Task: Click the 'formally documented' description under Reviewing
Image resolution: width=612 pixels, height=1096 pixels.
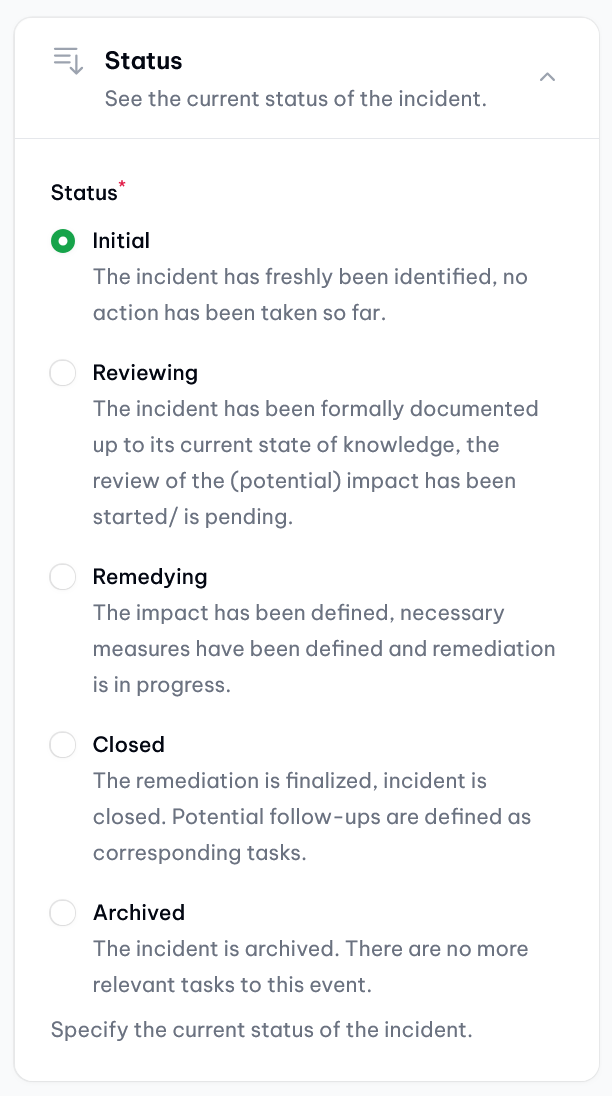Action: pos(316,462)
